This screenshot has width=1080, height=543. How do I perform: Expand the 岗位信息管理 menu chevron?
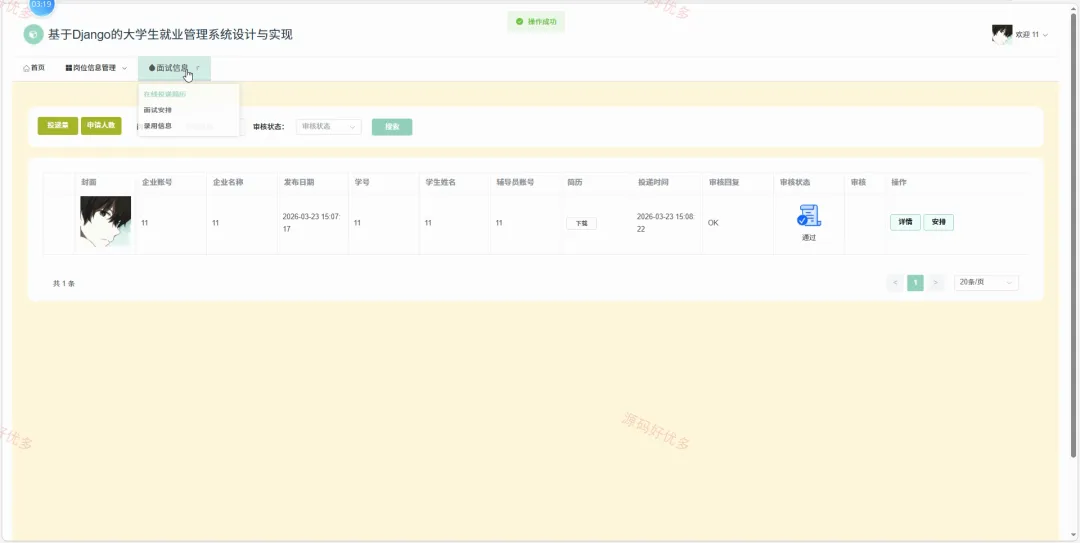(x=125, y=68)
